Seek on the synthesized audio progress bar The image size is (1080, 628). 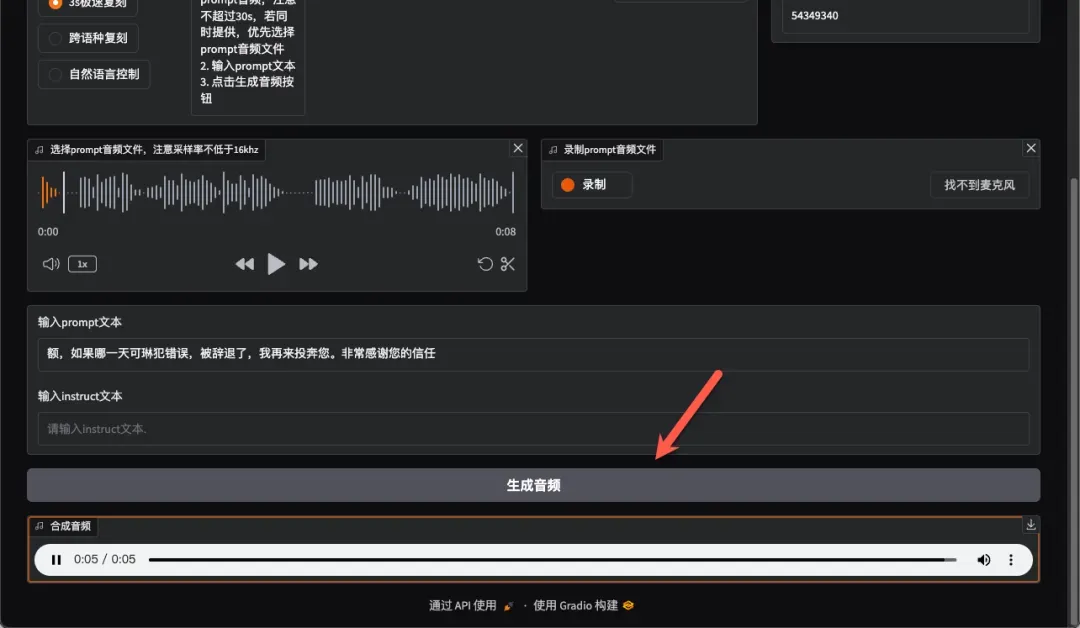550,560
